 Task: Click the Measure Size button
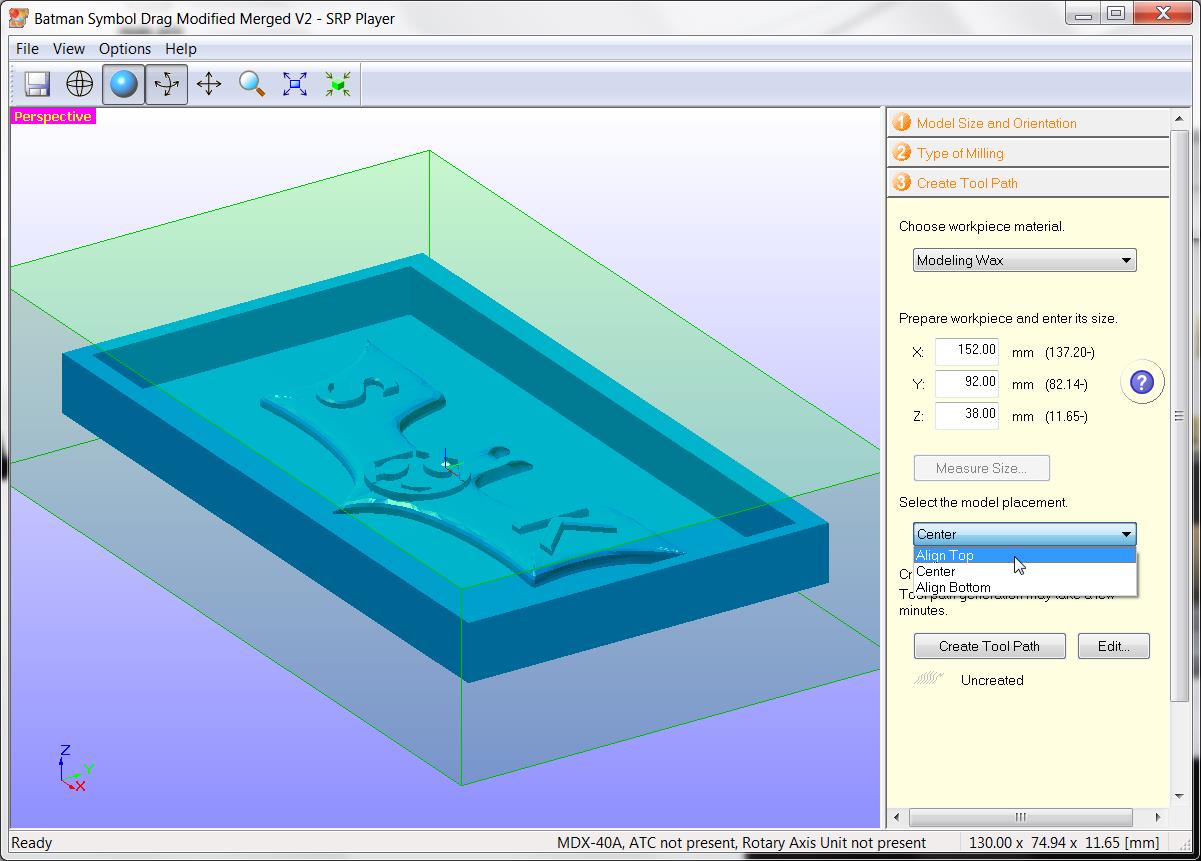[x=982, y=468]
